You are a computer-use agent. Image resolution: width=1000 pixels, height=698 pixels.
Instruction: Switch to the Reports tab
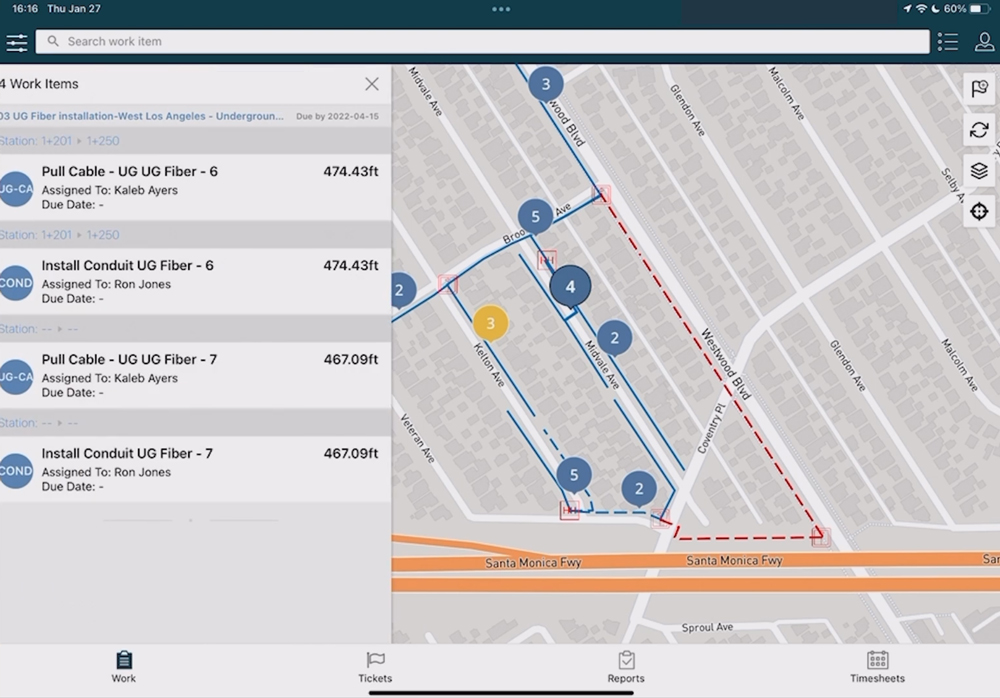(626, 667)
